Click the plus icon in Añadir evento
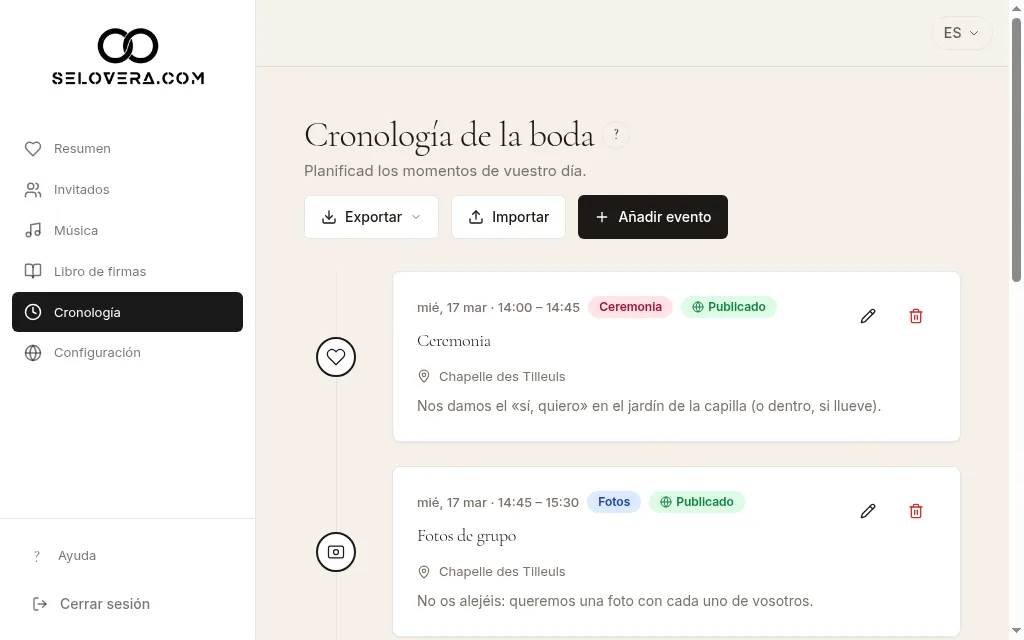The height and width of the screenshot is (640, 1024). click(602, 217)
